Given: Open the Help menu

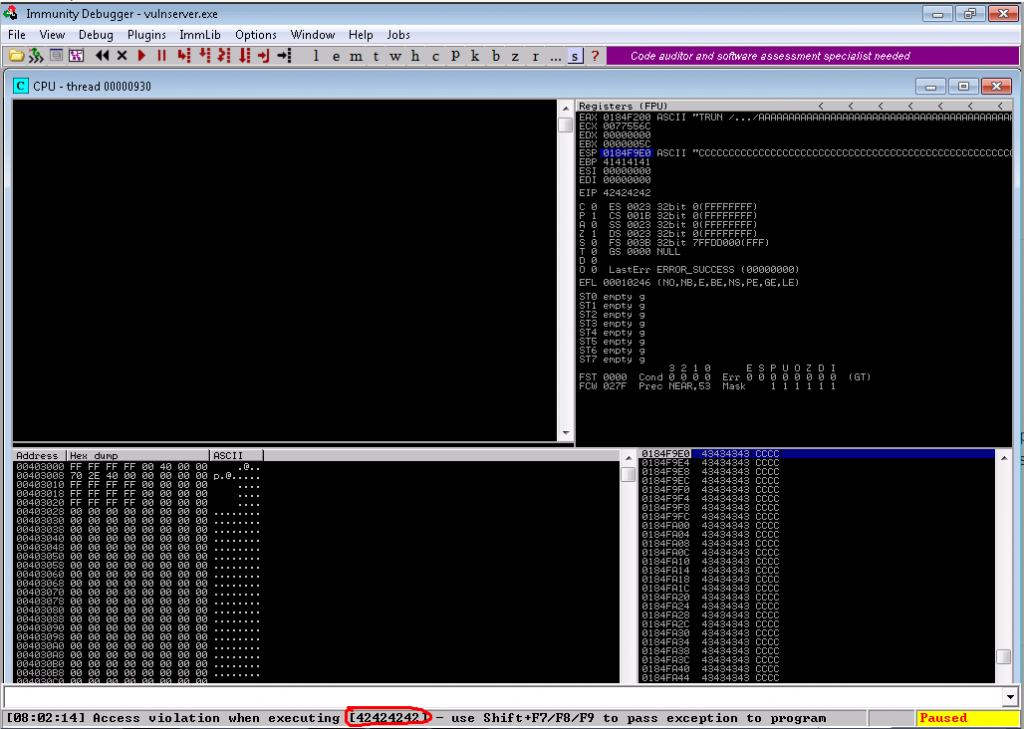Looking at the screenshot, I should pyautogui.click(x=360, y=35).
